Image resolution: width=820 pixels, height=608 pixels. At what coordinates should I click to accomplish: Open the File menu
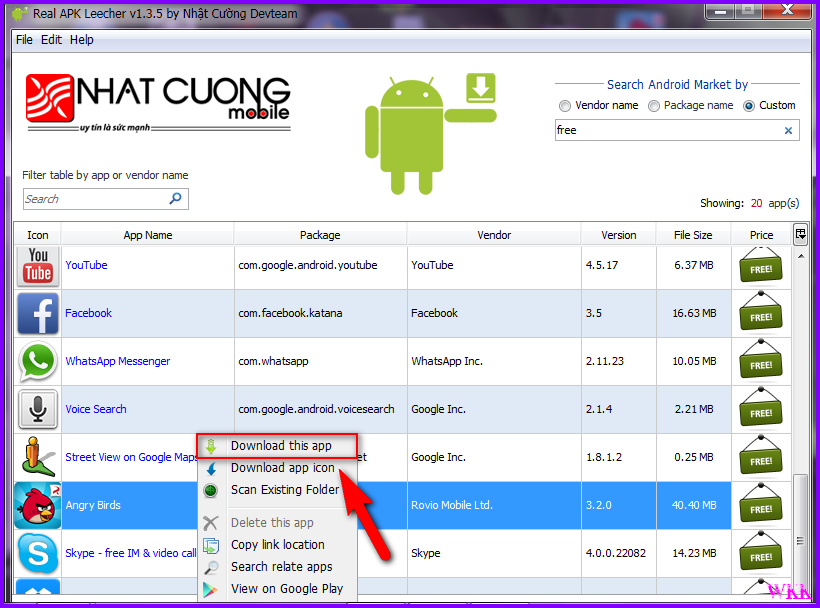click(24, 40)
